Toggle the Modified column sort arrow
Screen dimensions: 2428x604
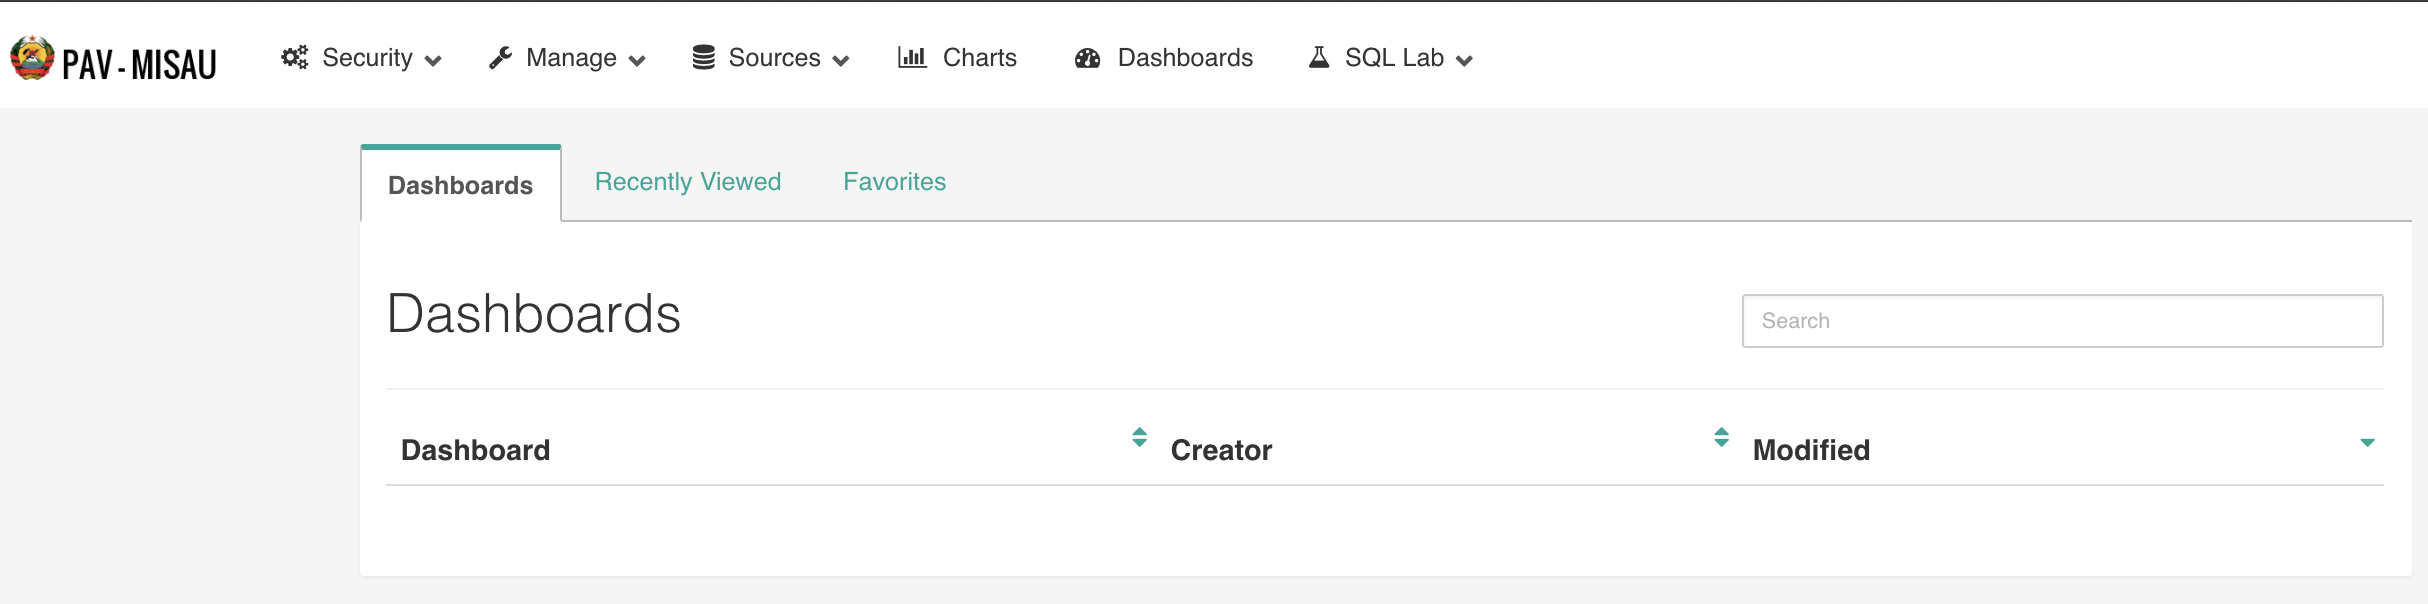pyautogui.click(x=2367, y=442)
